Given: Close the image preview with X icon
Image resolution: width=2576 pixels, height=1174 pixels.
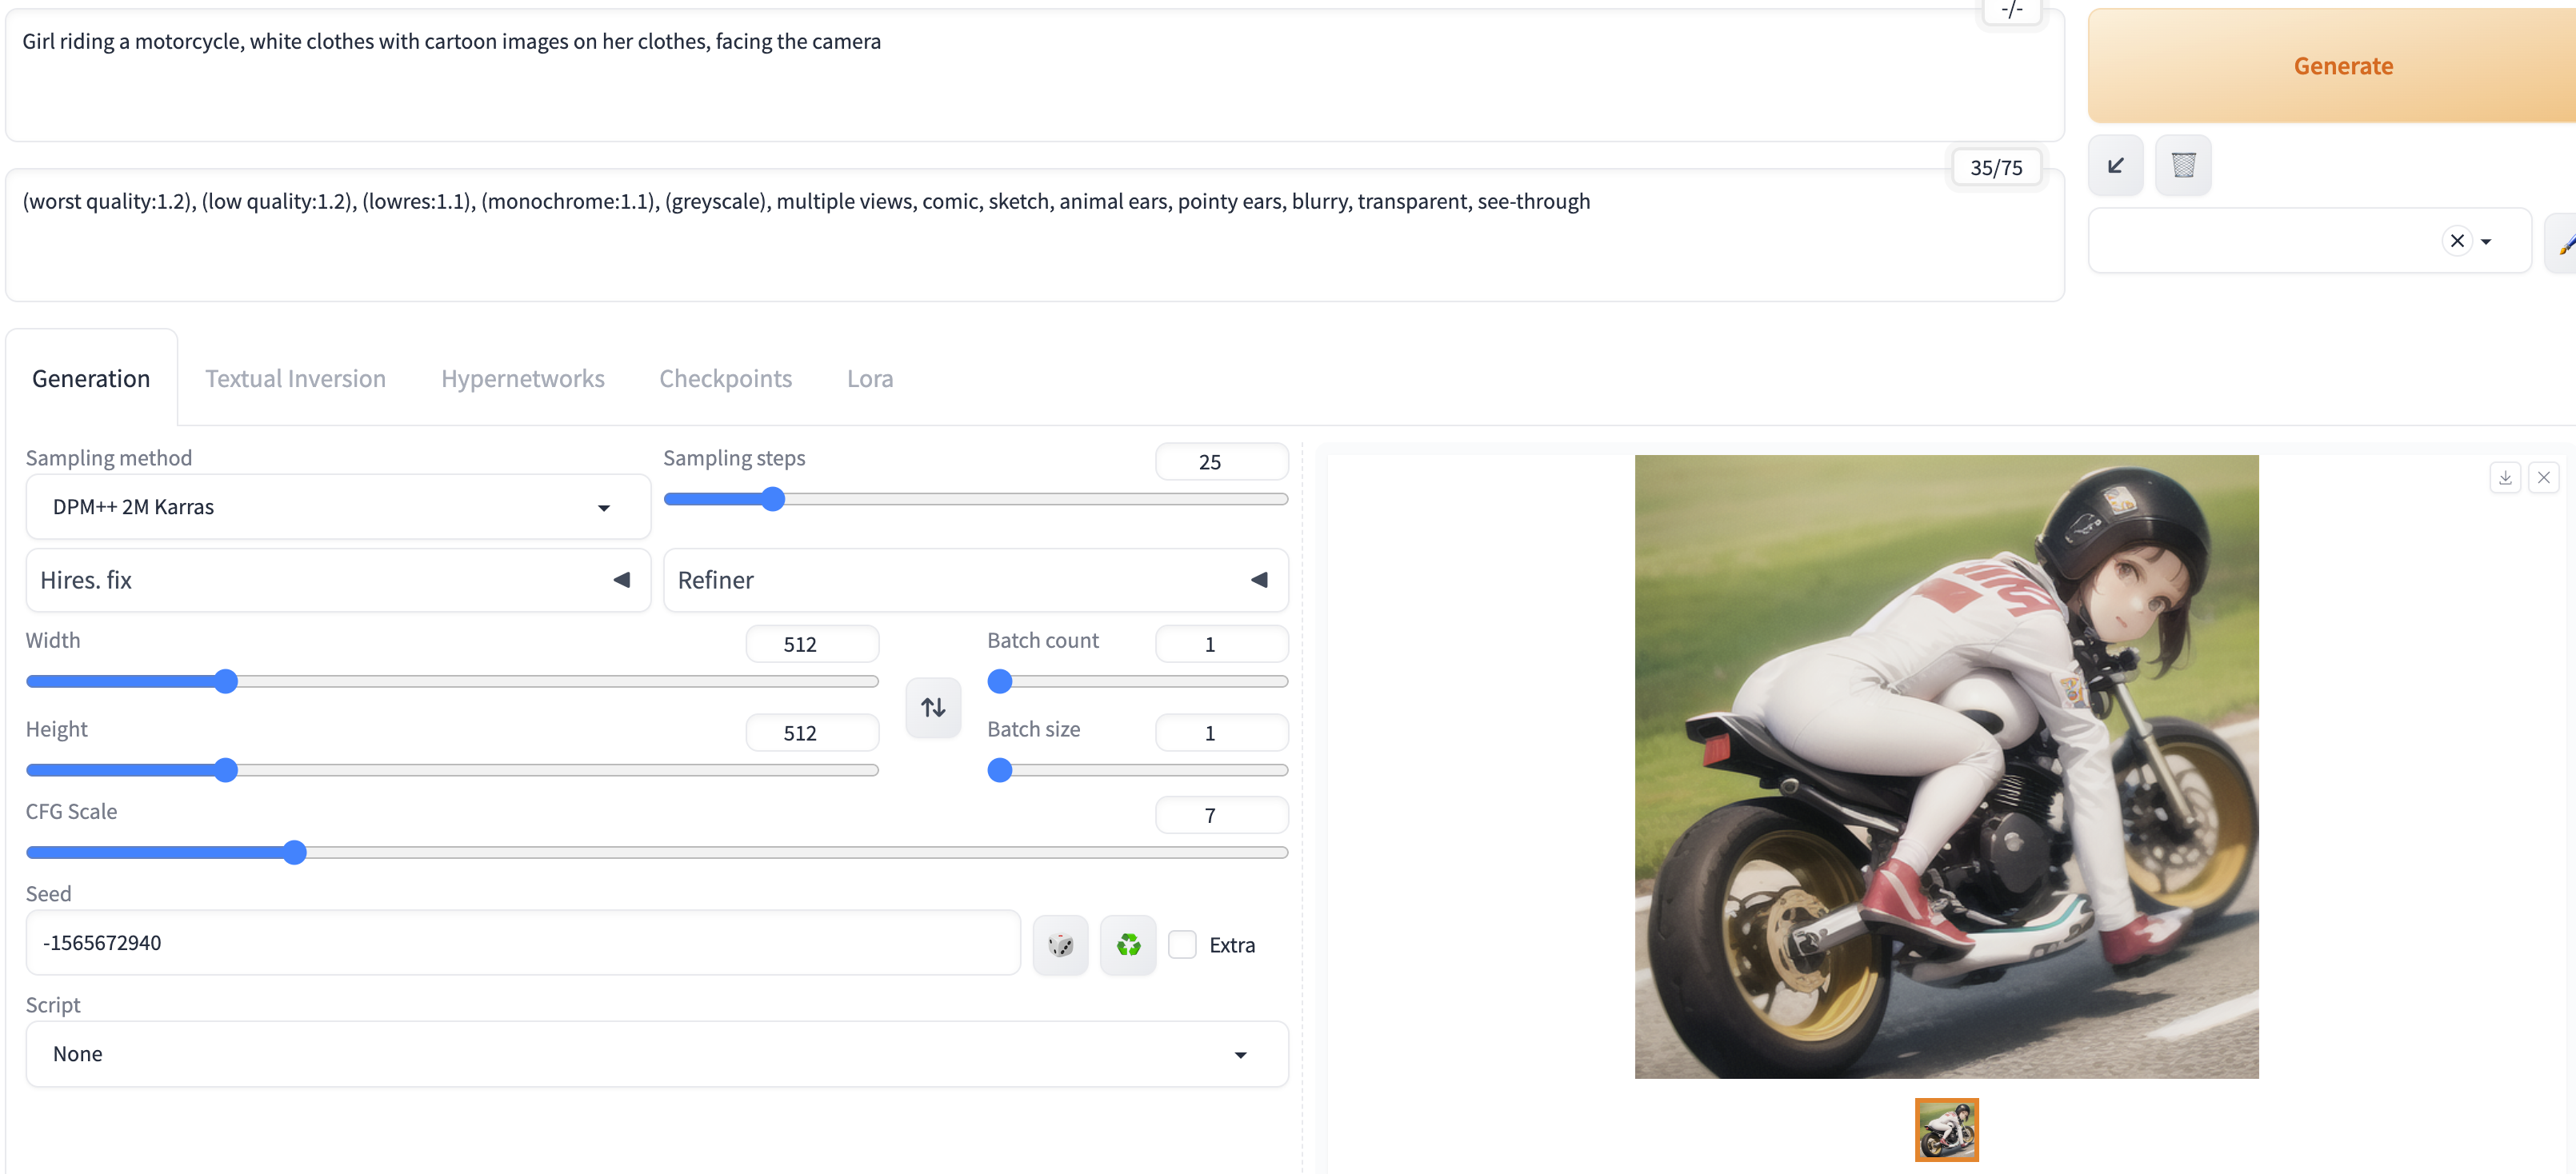Looking at the screenshot, I should 2543,478.
